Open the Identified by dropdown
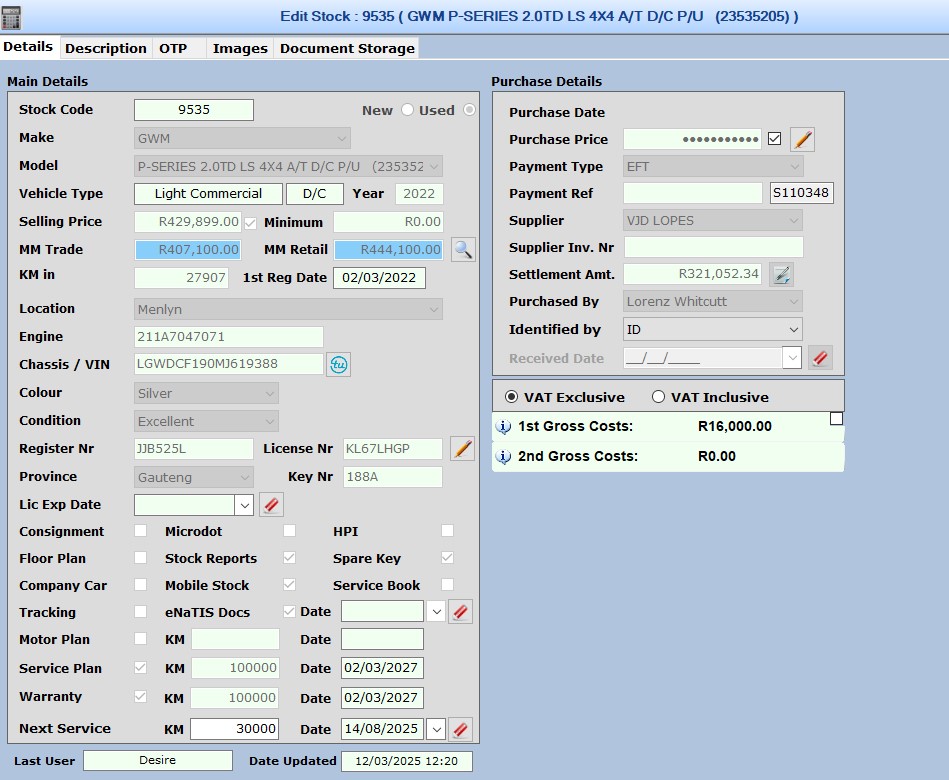The height and width of the screenshot is (780, 949). tap(793, 329)
